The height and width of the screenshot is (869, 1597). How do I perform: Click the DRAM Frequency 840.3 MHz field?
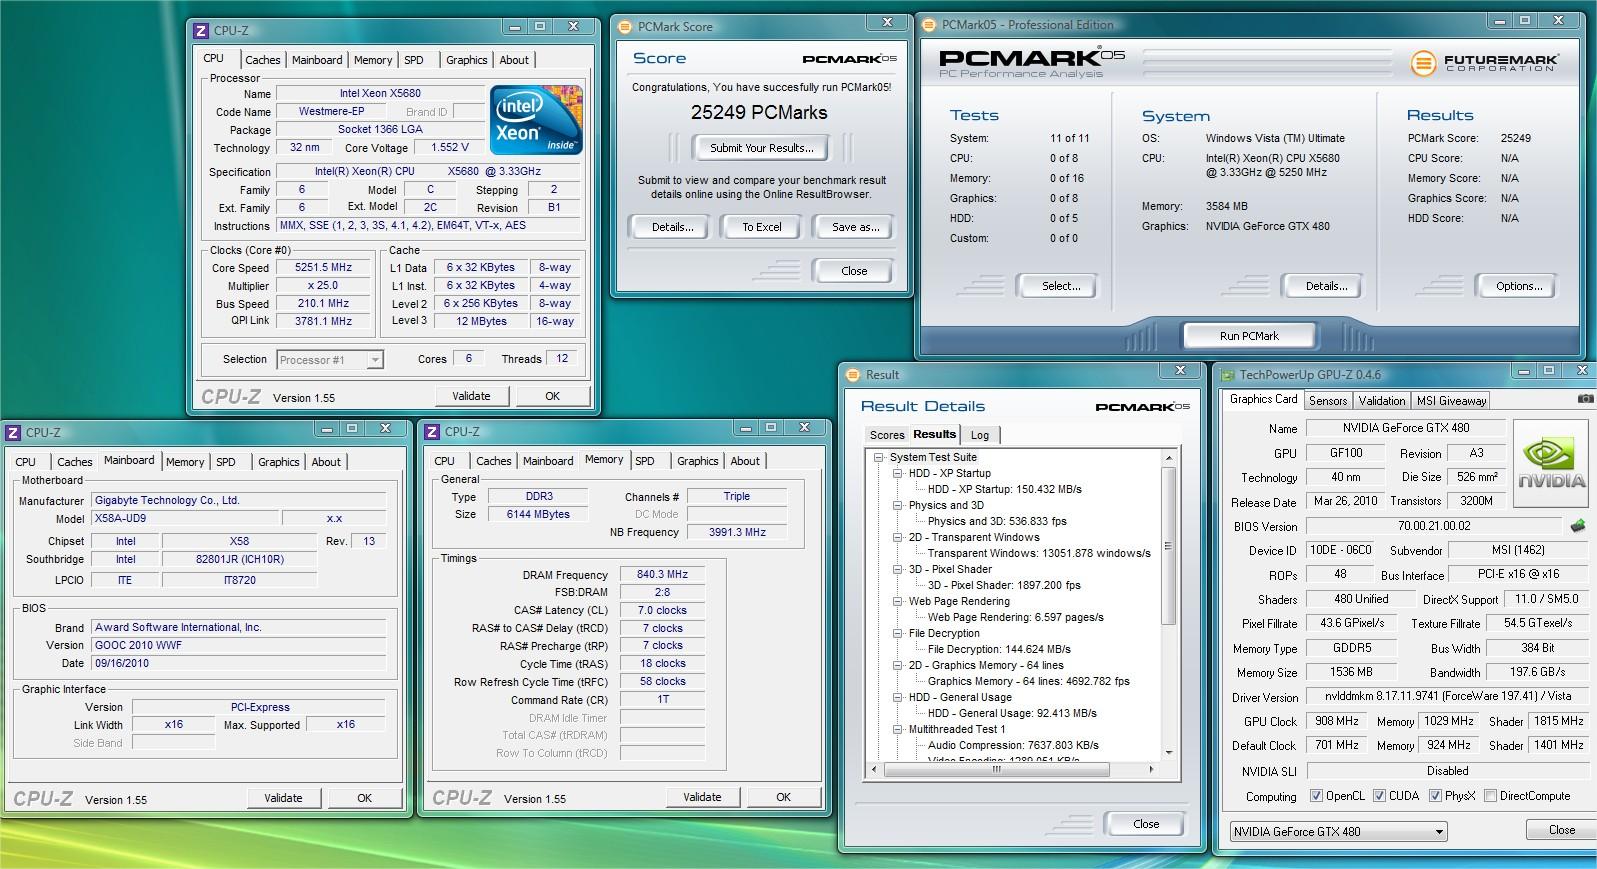(663, 574)
